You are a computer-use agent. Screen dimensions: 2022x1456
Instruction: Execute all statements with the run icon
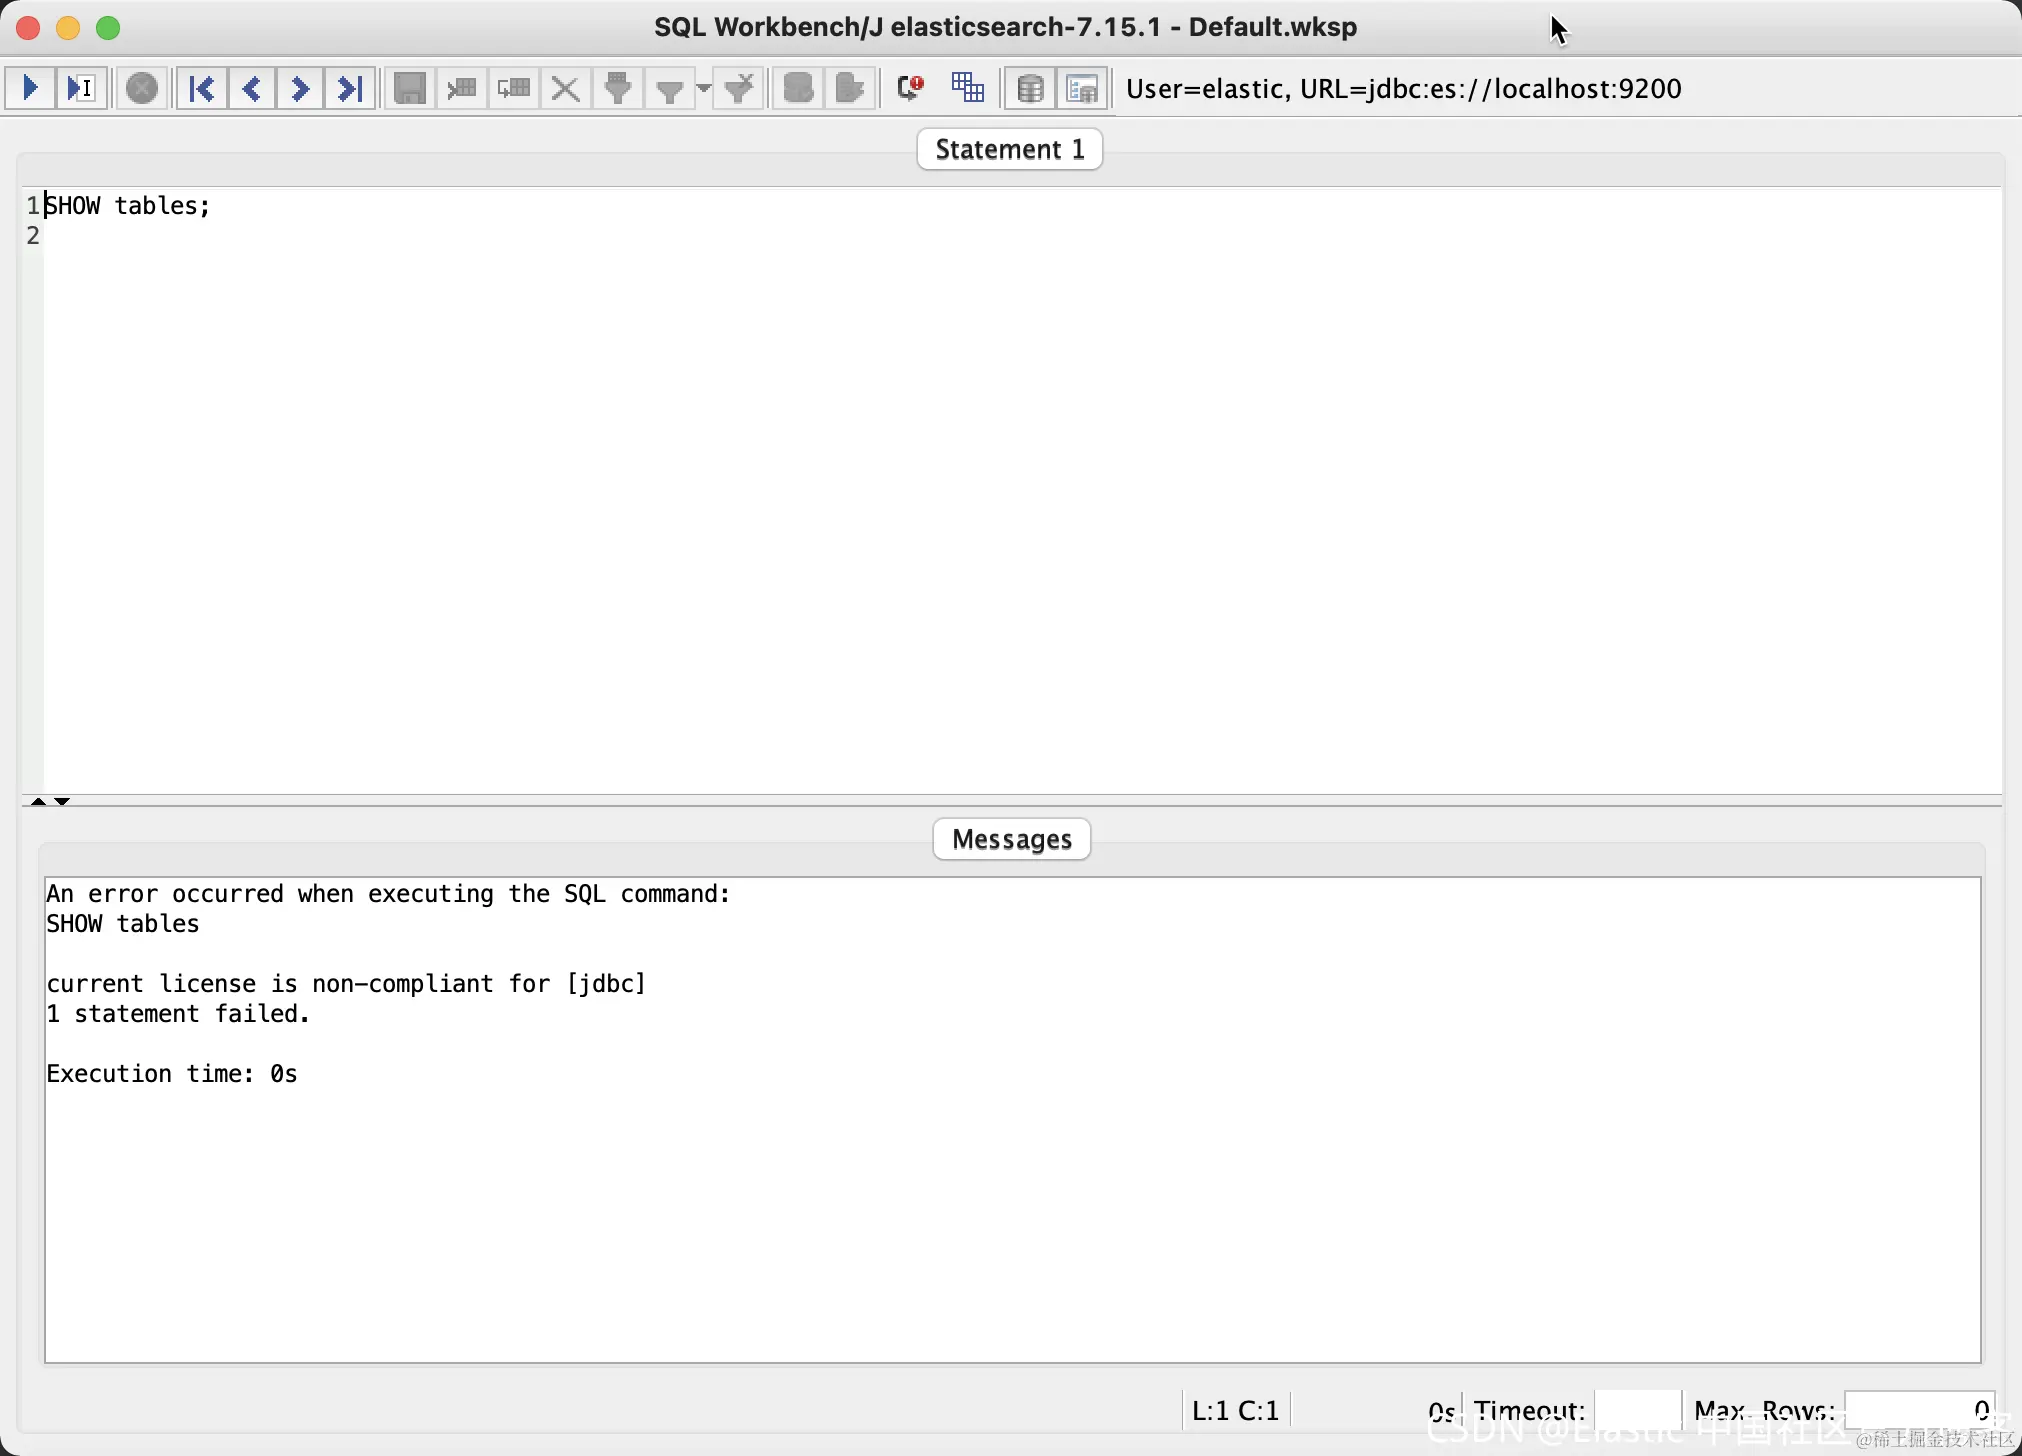tap(28, 88)
